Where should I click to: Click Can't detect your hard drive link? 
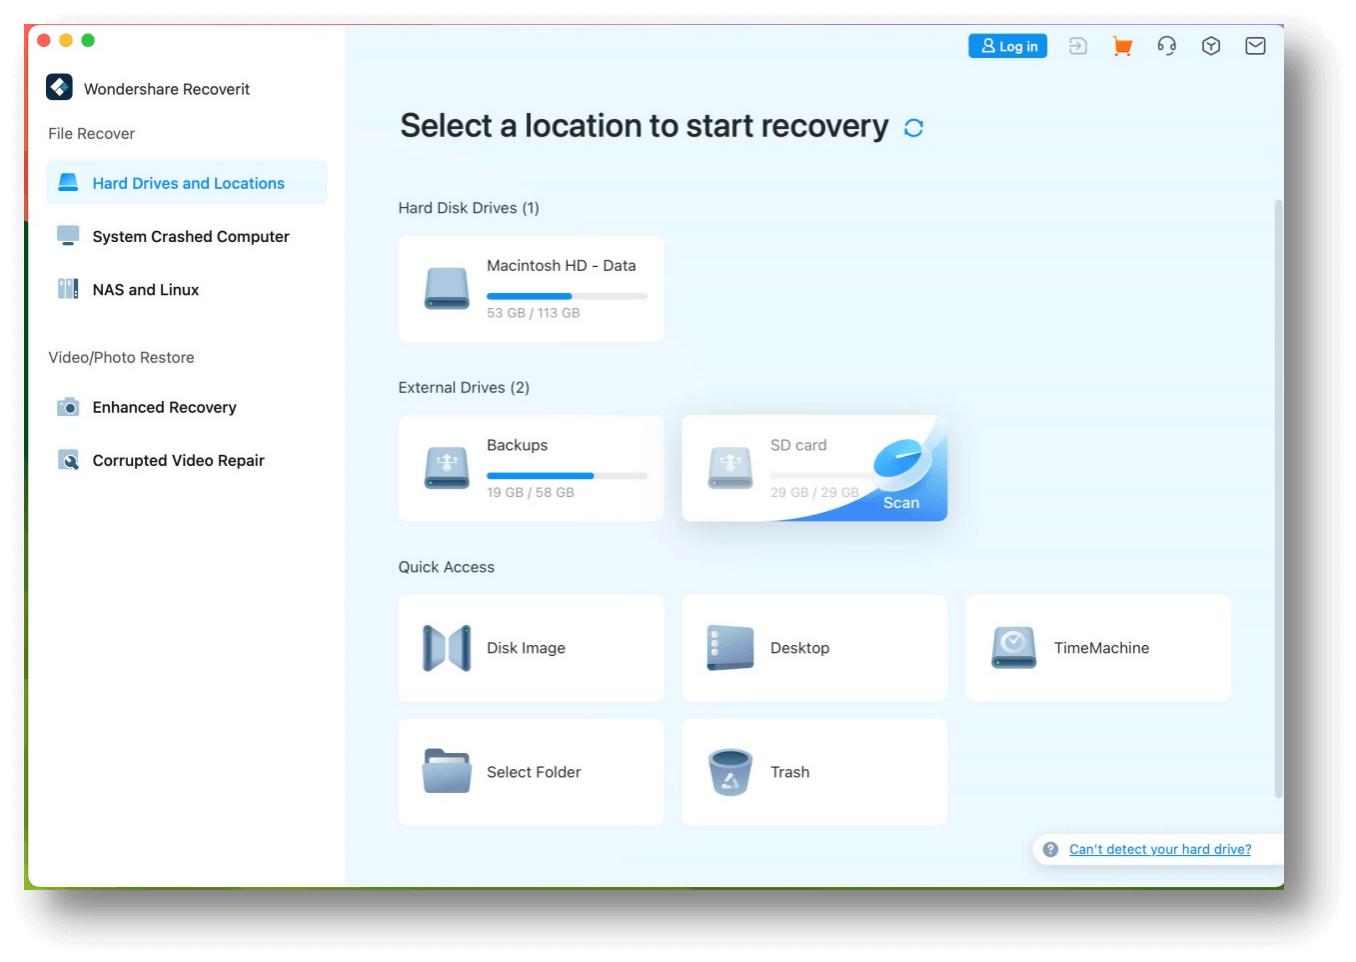(x=1159, y=849)
